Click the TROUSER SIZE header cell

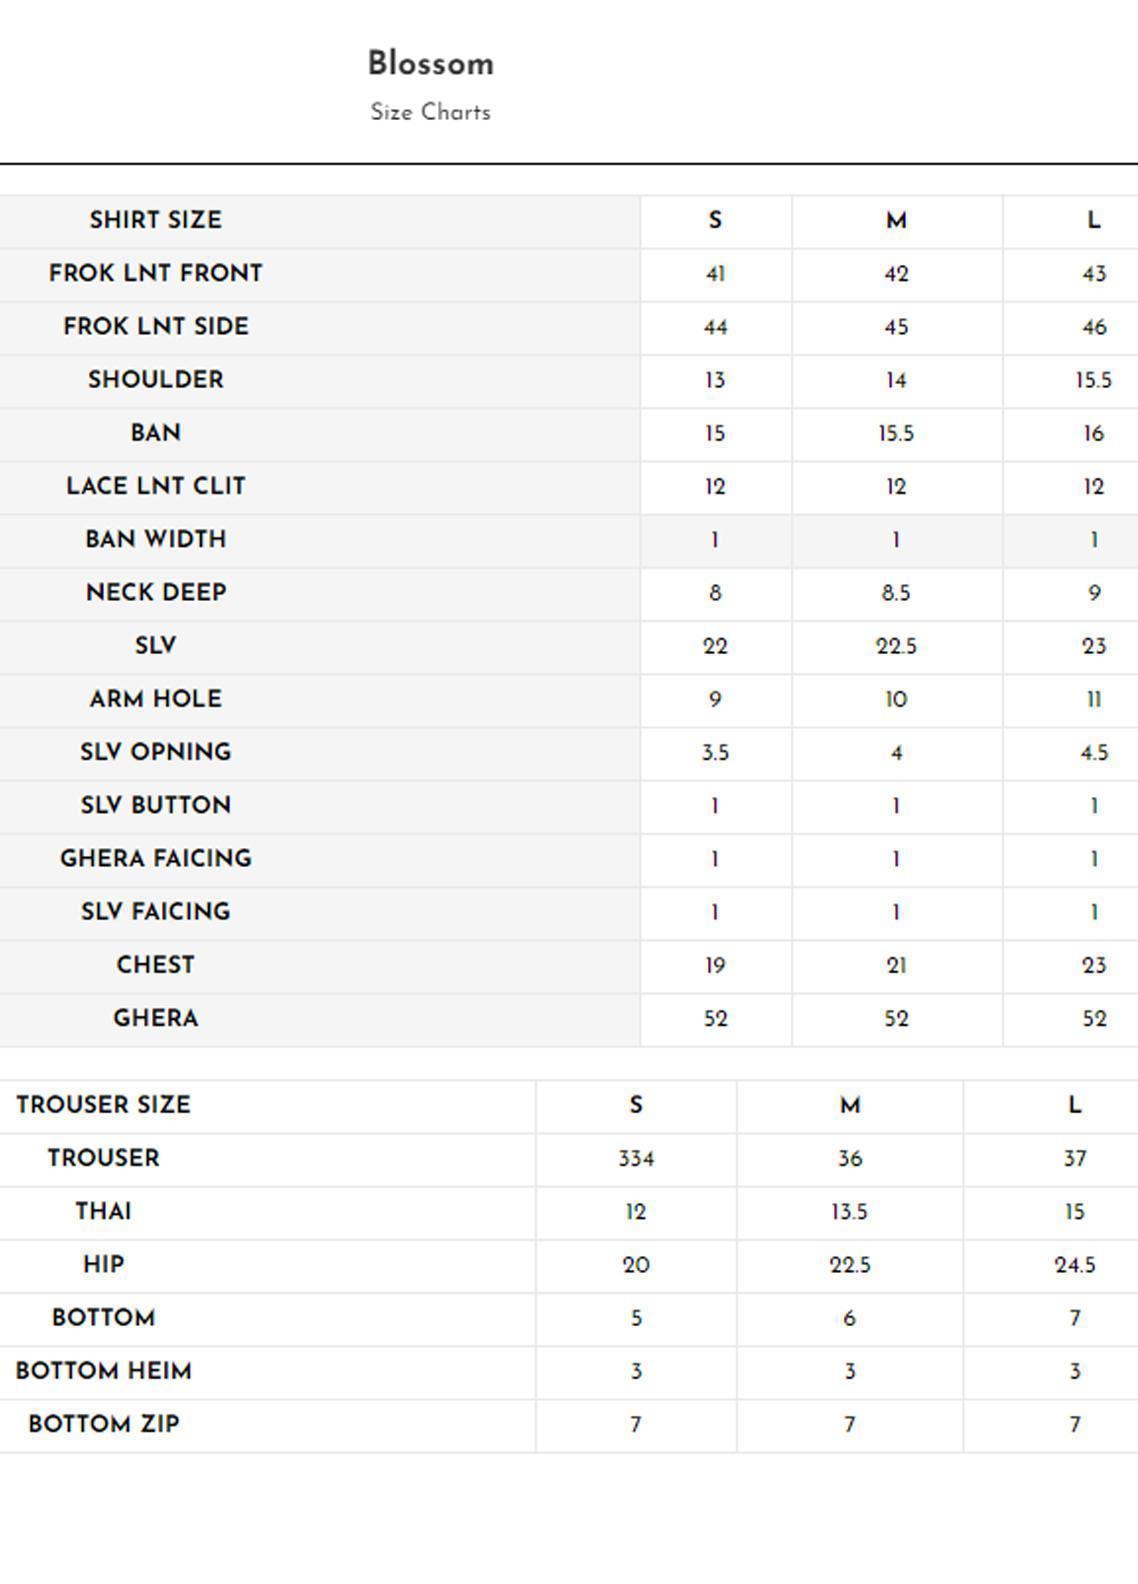[103, 1105]
